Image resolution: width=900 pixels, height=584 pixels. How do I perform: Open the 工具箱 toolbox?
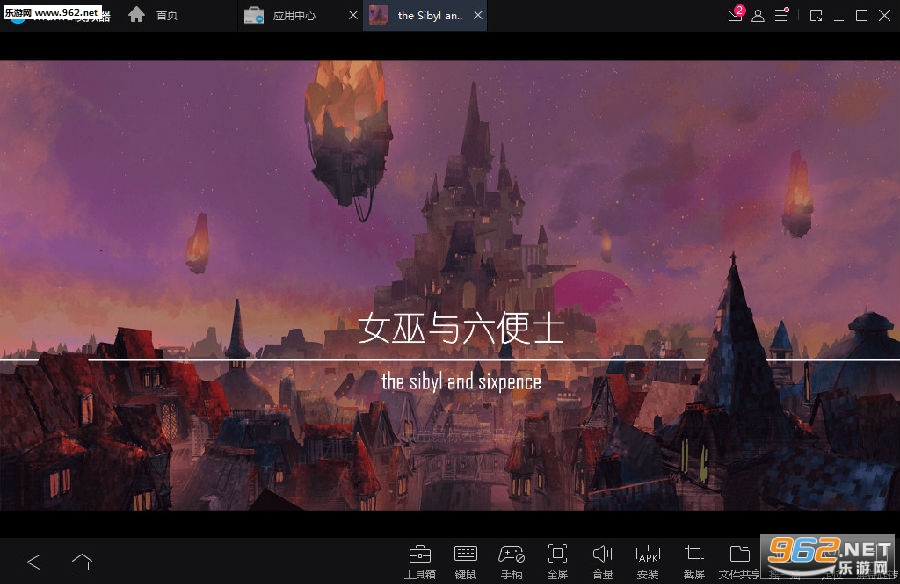click(420, 562)
